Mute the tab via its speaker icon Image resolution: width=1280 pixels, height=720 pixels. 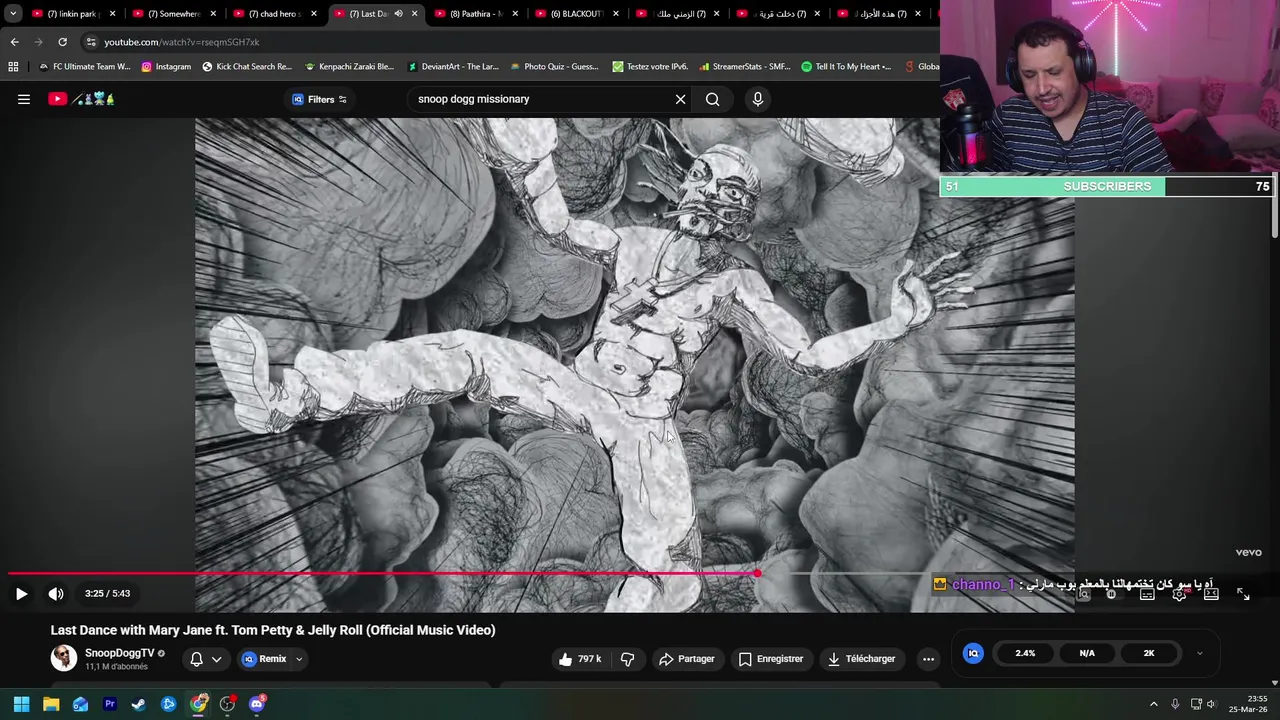[x=398, y=14]
